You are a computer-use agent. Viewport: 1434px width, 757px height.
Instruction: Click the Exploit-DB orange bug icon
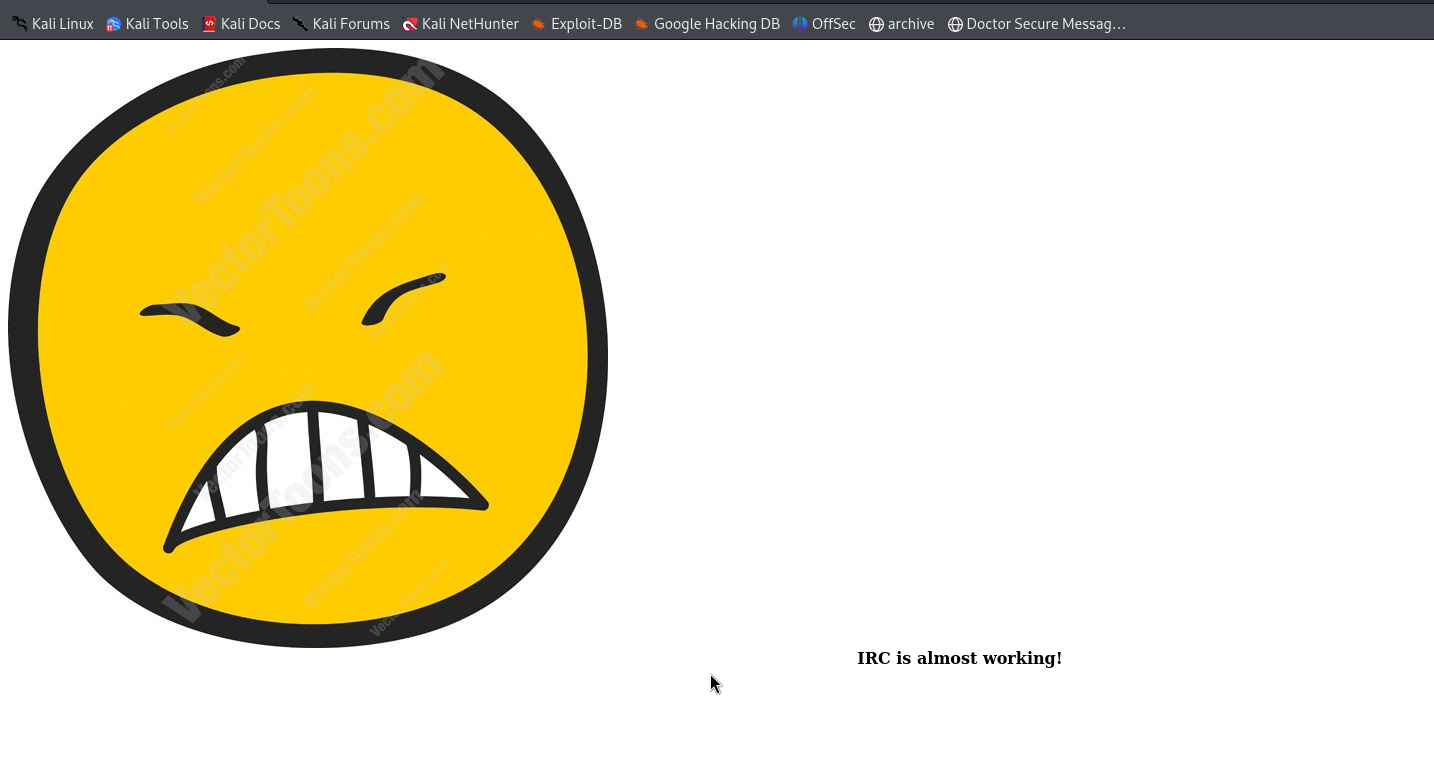point(539,24)
